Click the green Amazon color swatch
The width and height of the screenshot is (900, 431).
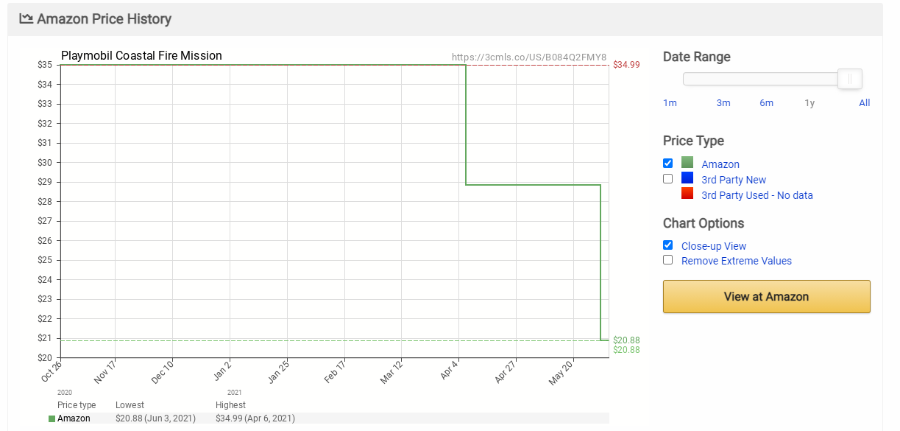coord(687,162)
